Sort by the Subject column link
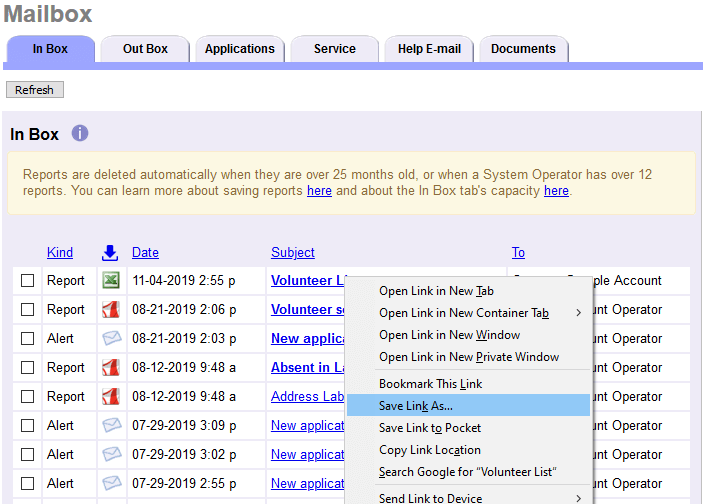The image size is (720, 504). point(292,252)
